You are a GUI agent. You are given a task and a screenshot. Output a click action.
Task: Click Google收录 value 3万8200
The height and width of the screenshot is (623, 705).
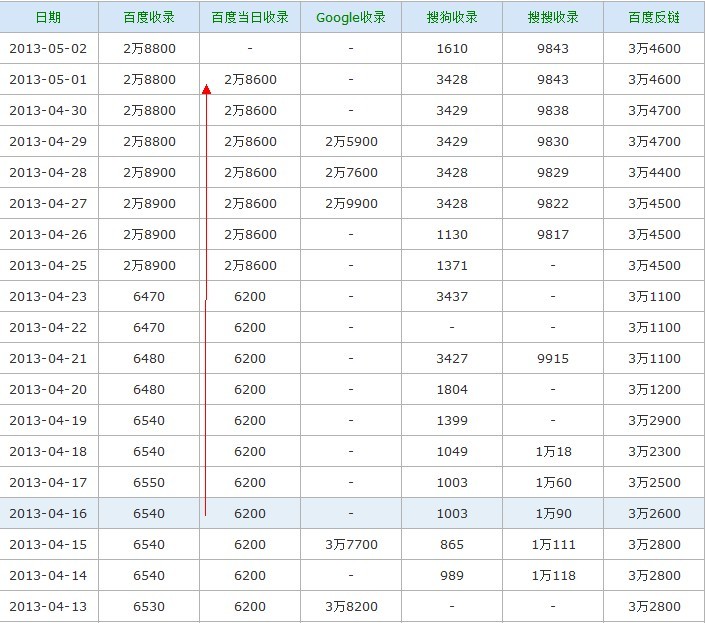pos(351,606)
